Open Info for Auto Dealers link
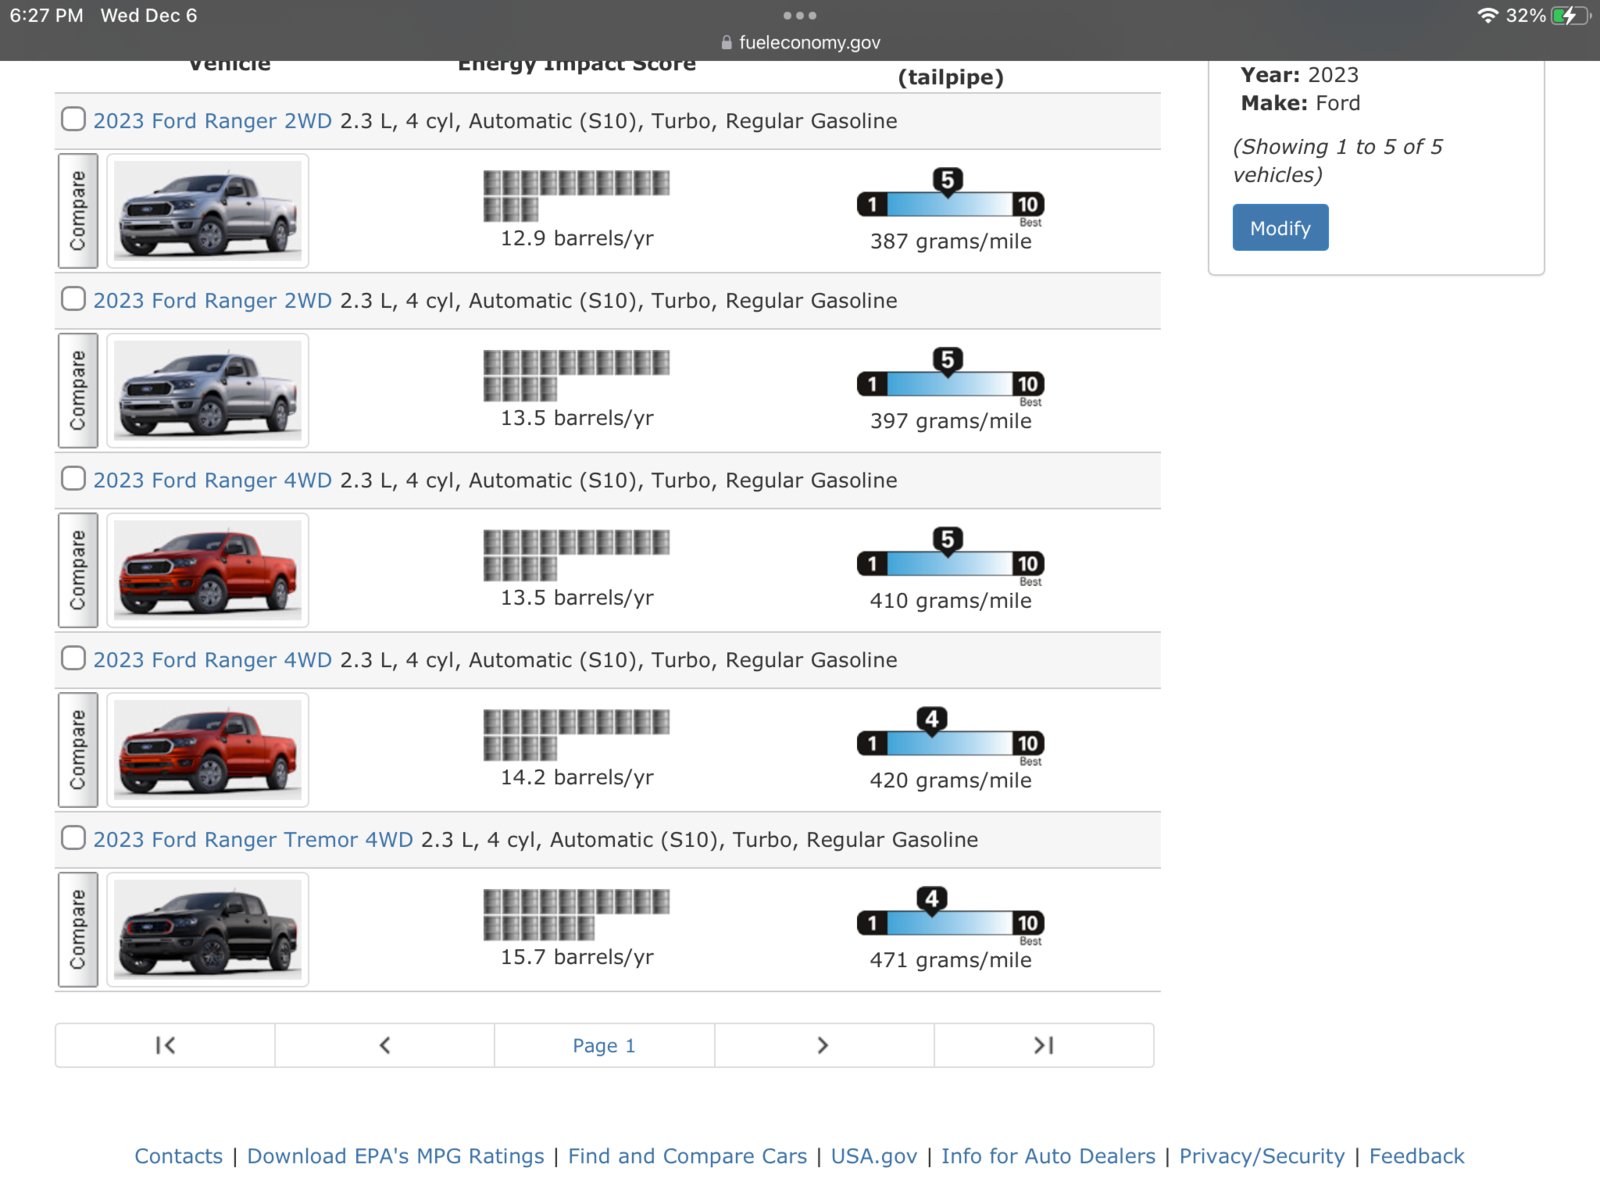 [x=1048, y=1156]
